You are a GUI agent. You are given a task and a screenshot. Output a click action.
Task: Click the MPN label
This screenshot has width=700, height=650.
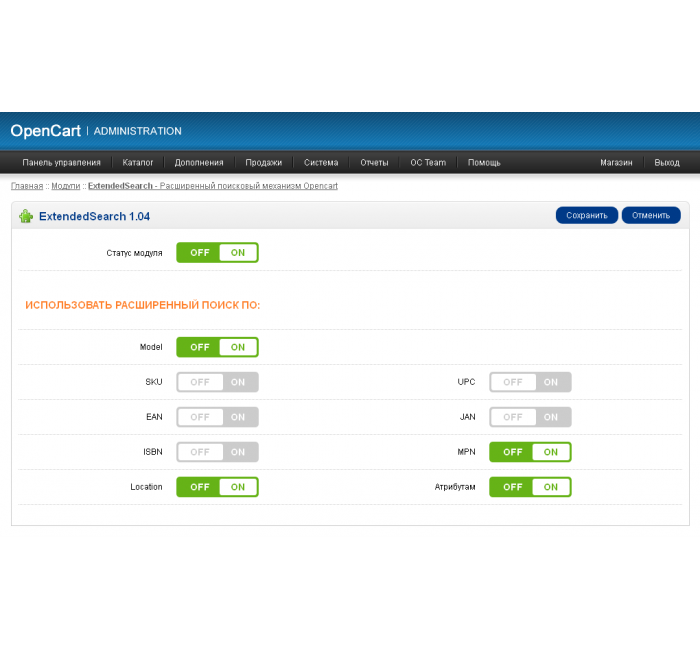(x=466, y=452)
